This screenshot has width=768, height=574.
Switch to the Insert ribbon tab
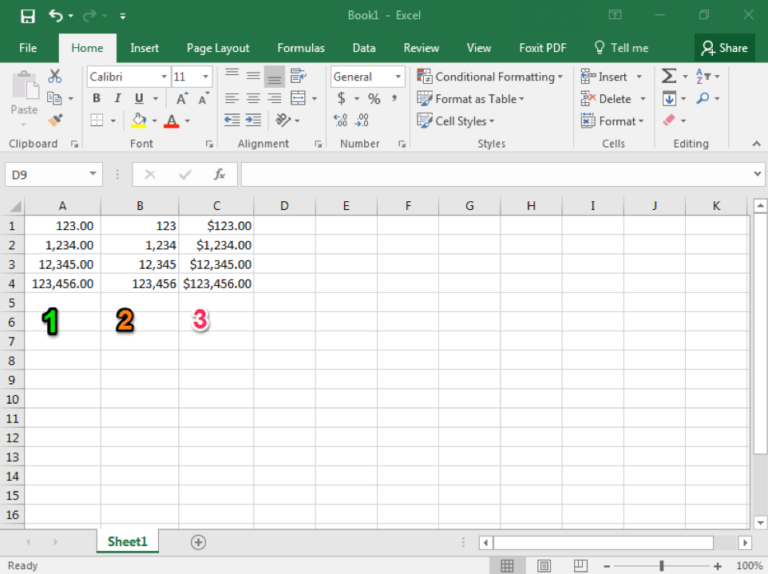tap(144, 48)
